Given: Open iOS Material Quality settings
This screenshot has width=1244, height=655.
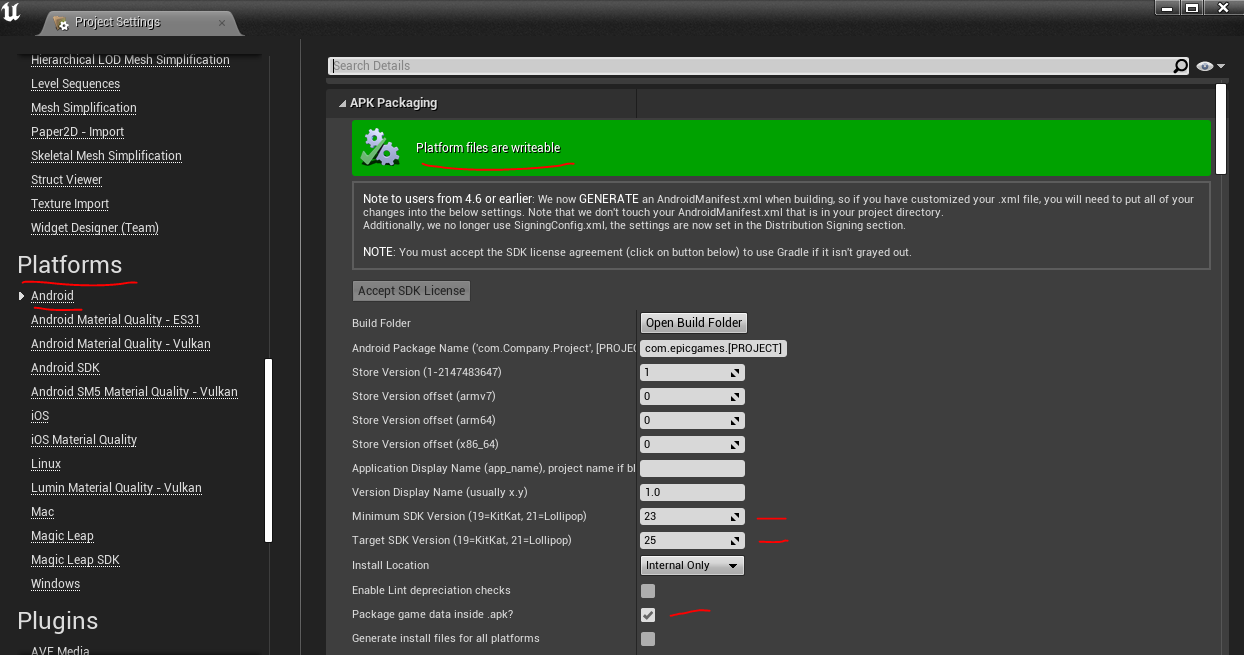Looking at the screenshot, I should click(x=84, y=440).
